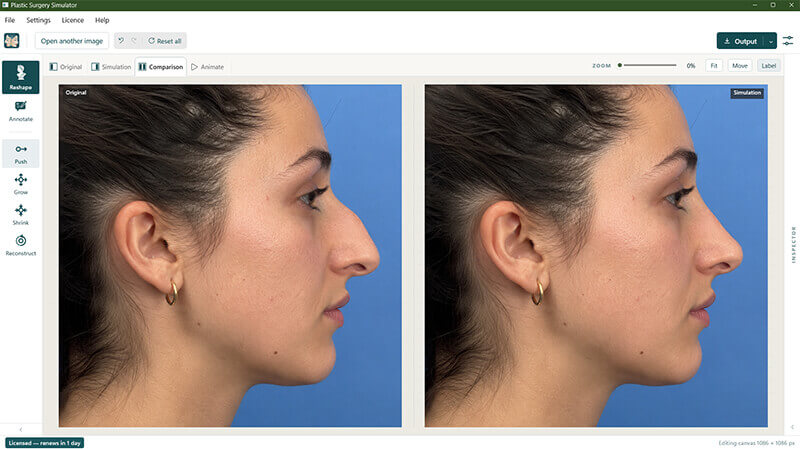Click Reset all button
Image resolution: width=800 pixels, height=449 pixels.
click(165, 41)
